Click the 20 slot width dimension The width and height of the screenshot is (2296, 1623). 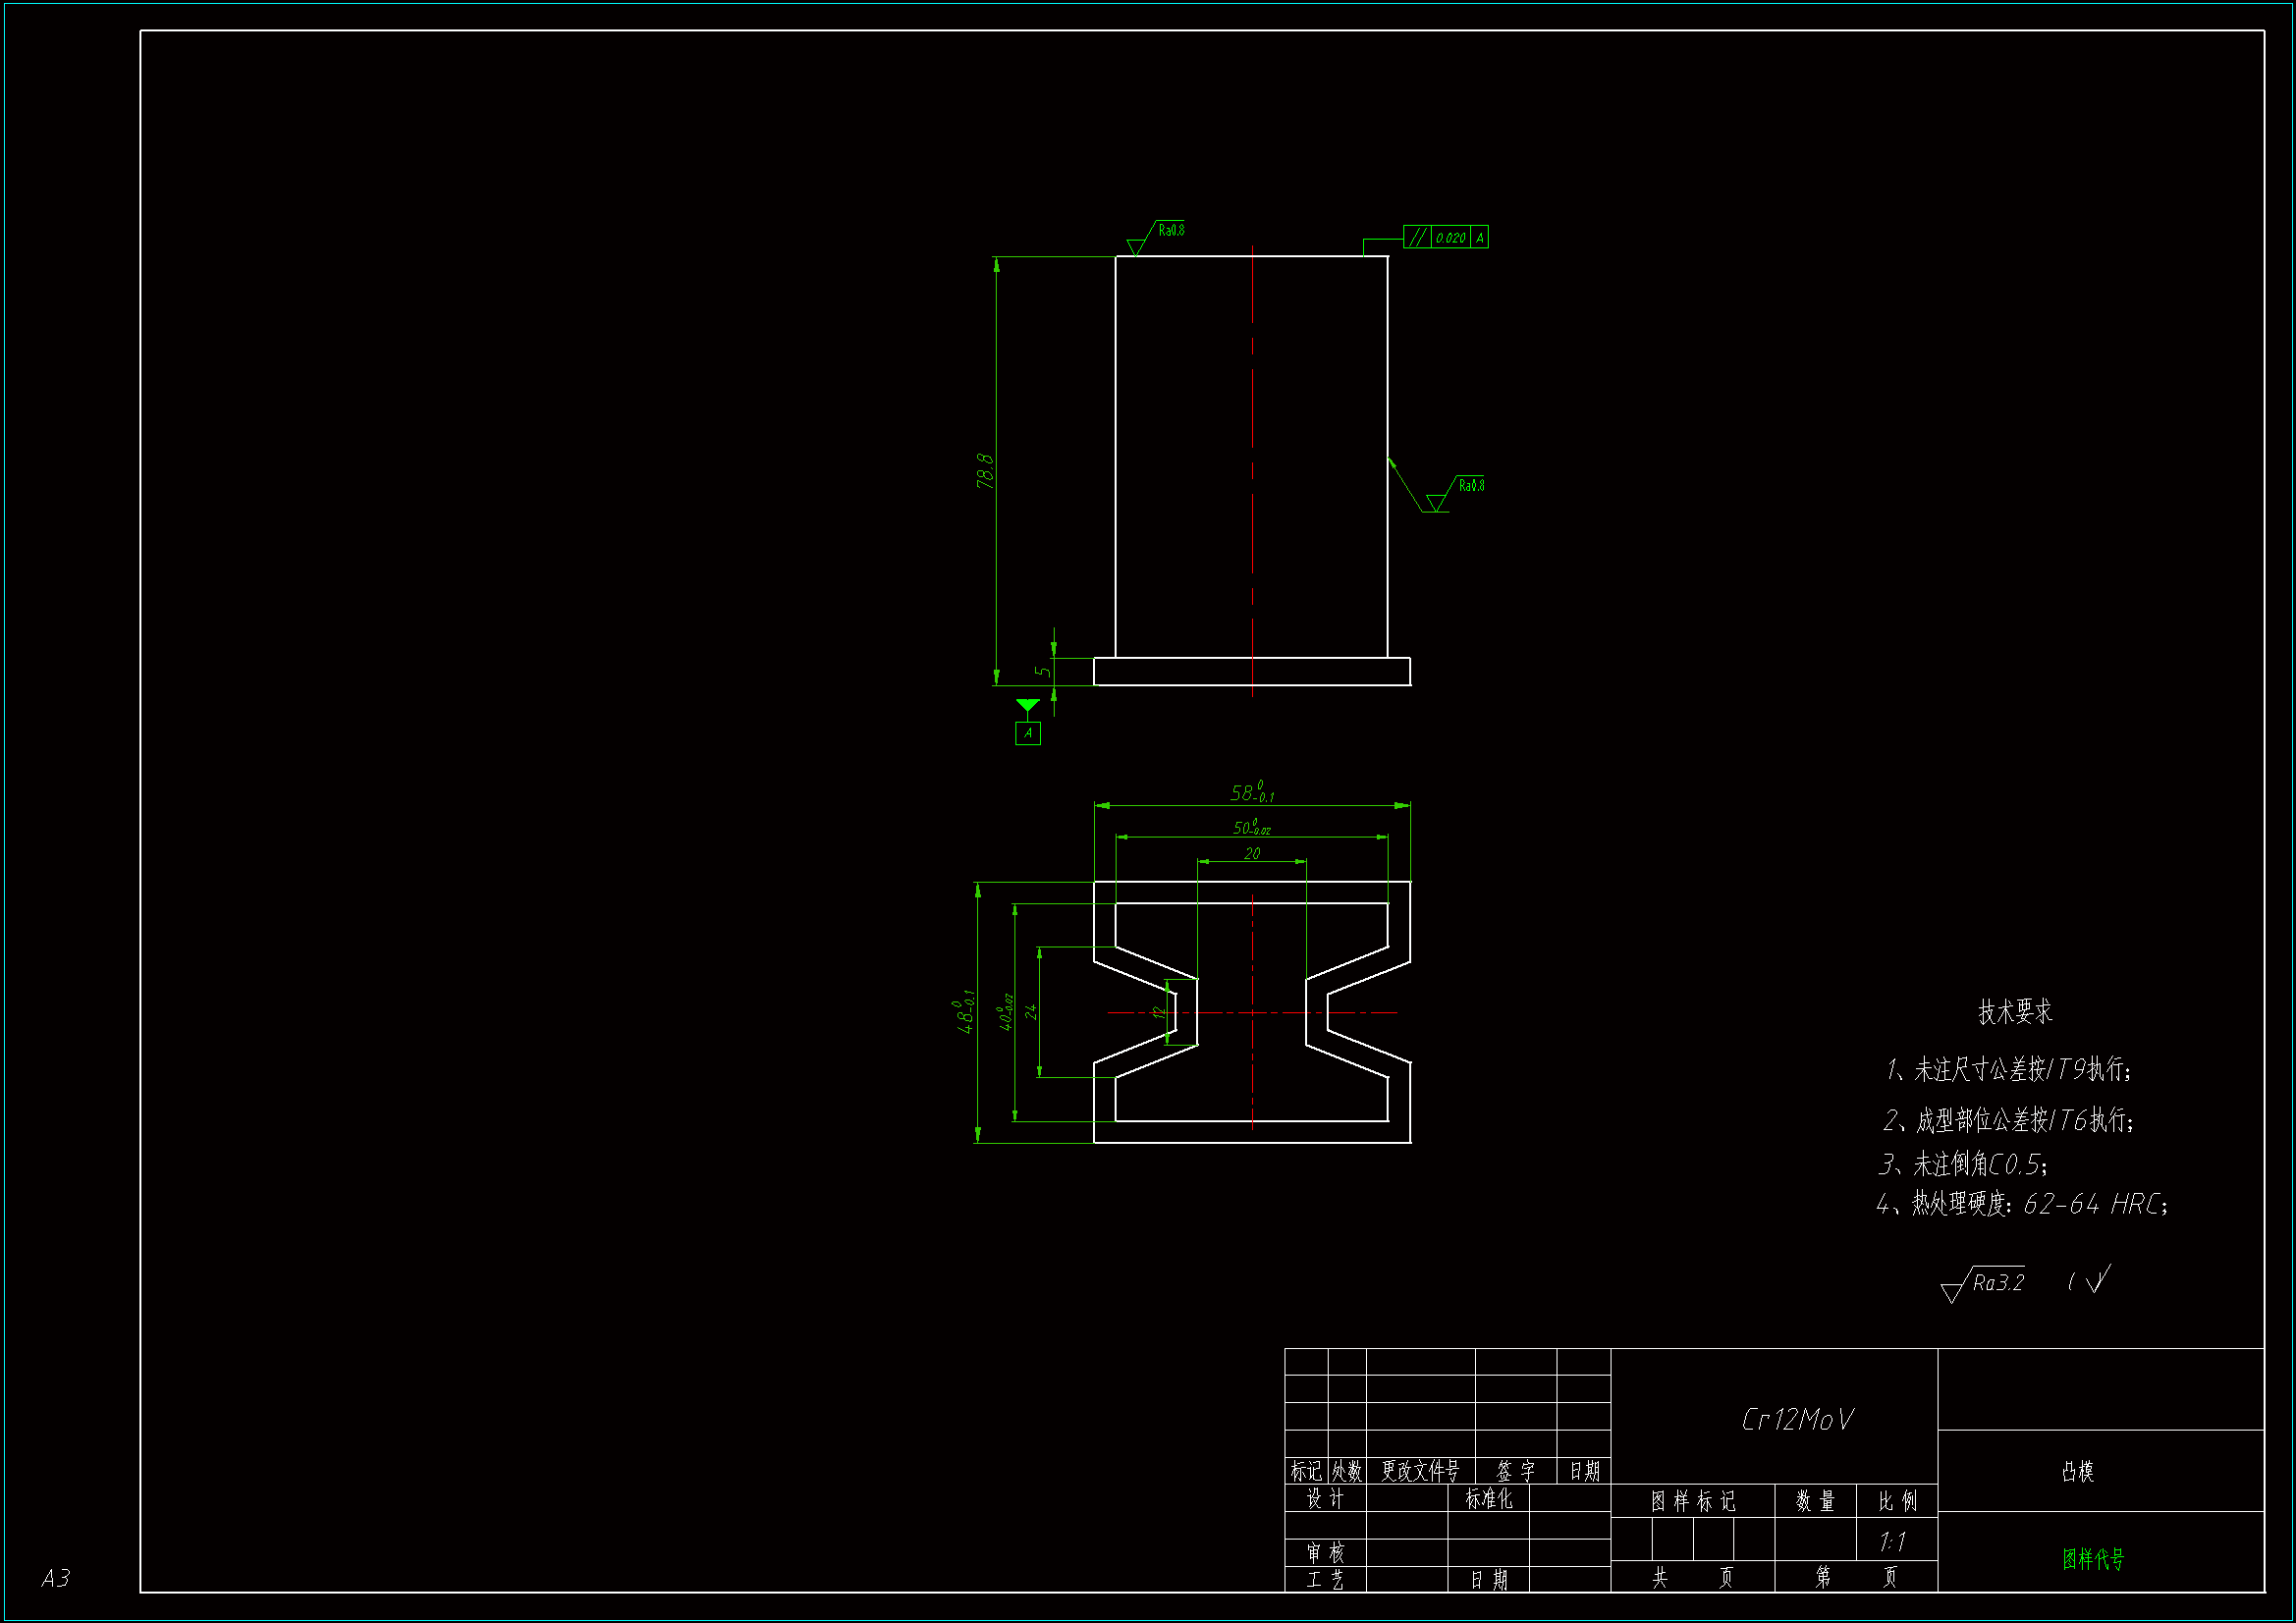coord(1252,854)
